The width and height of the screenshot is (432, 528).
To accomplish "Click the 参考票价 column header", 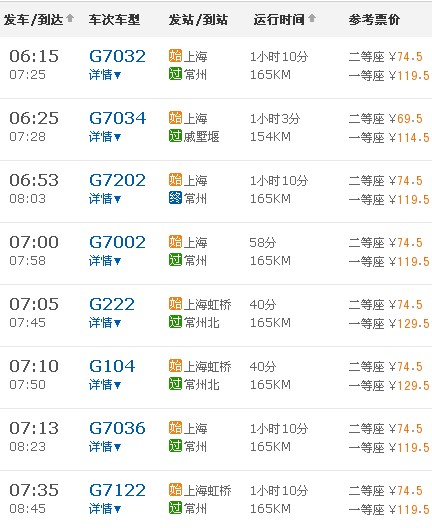I will pos(374,20).
